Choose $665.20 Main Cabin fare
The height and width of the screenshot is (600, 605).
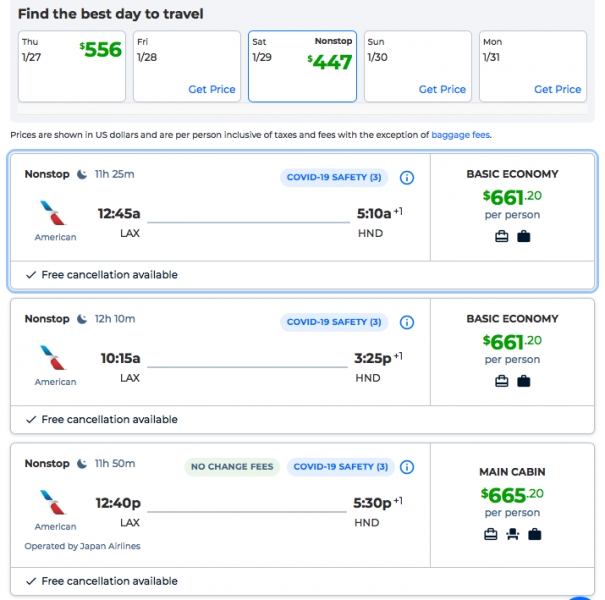pyautogui.click(x=512, y=494)
